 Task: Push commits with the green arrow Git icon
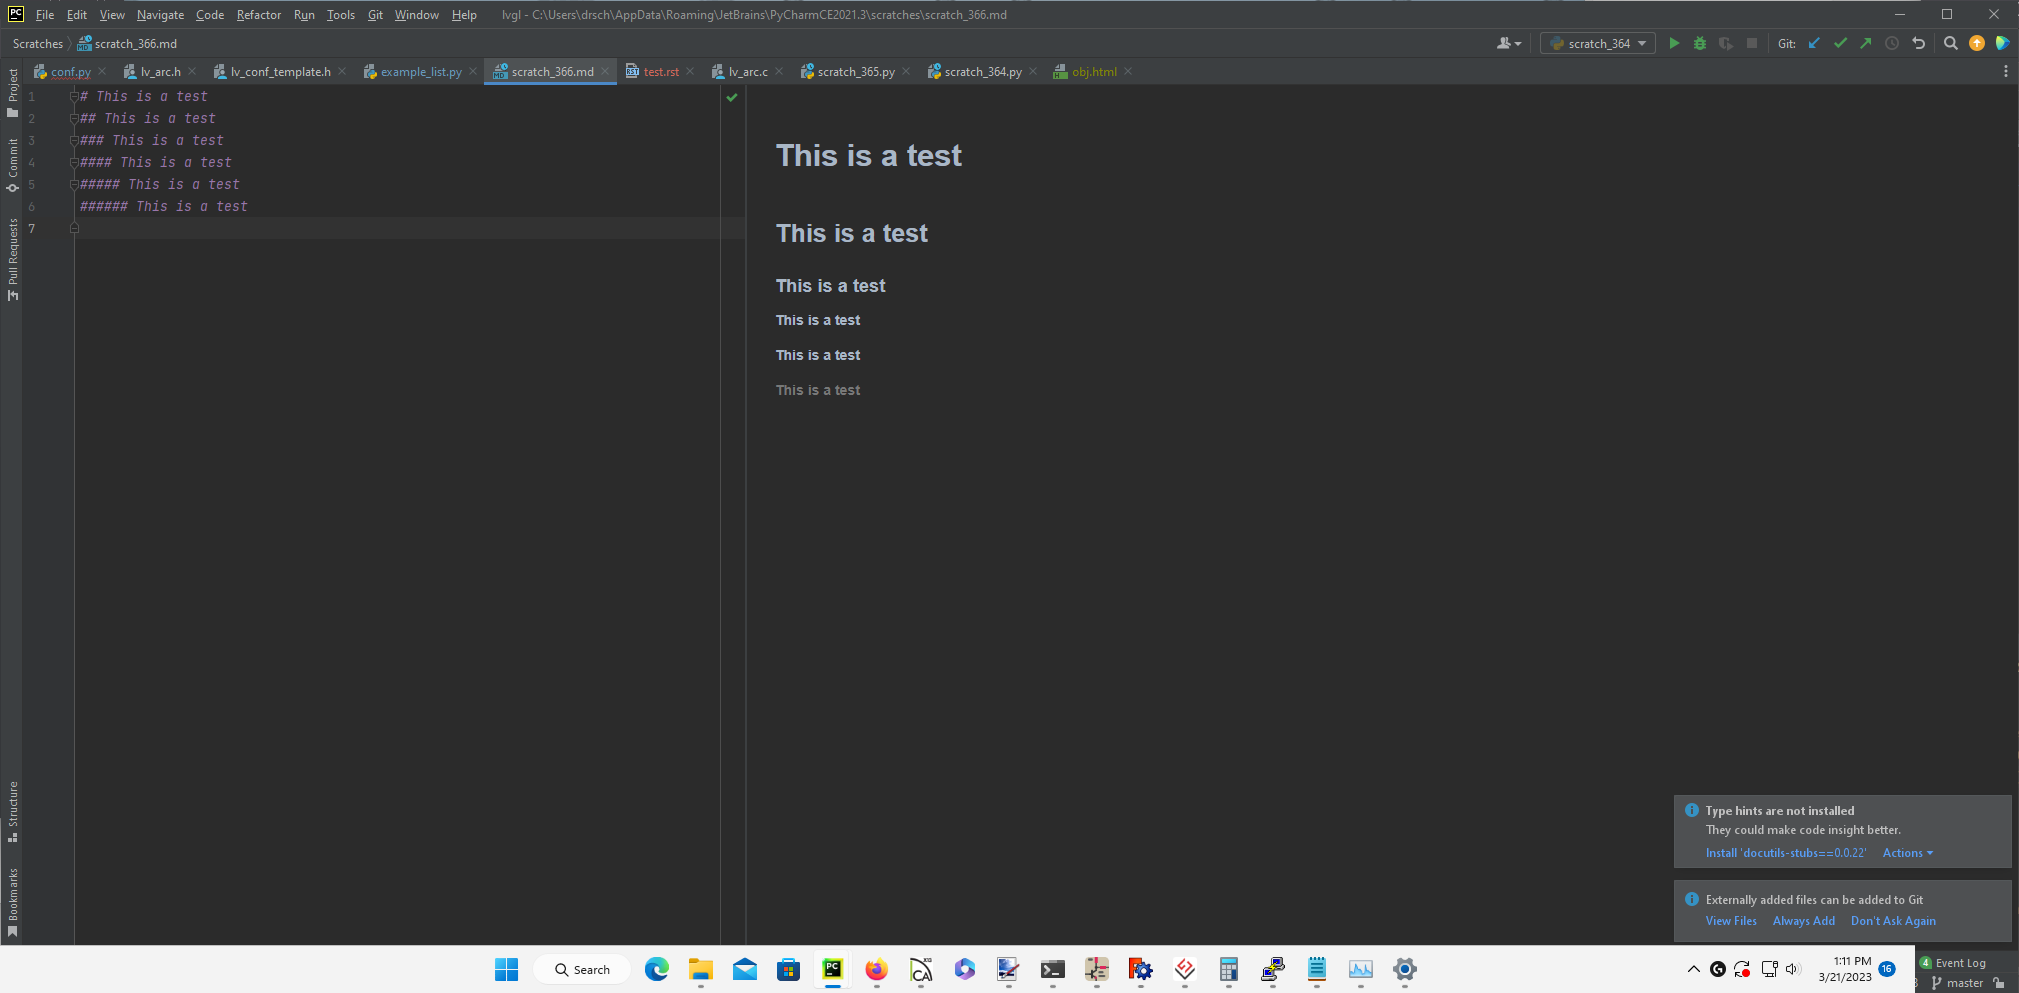click(x=1866, y=43)
